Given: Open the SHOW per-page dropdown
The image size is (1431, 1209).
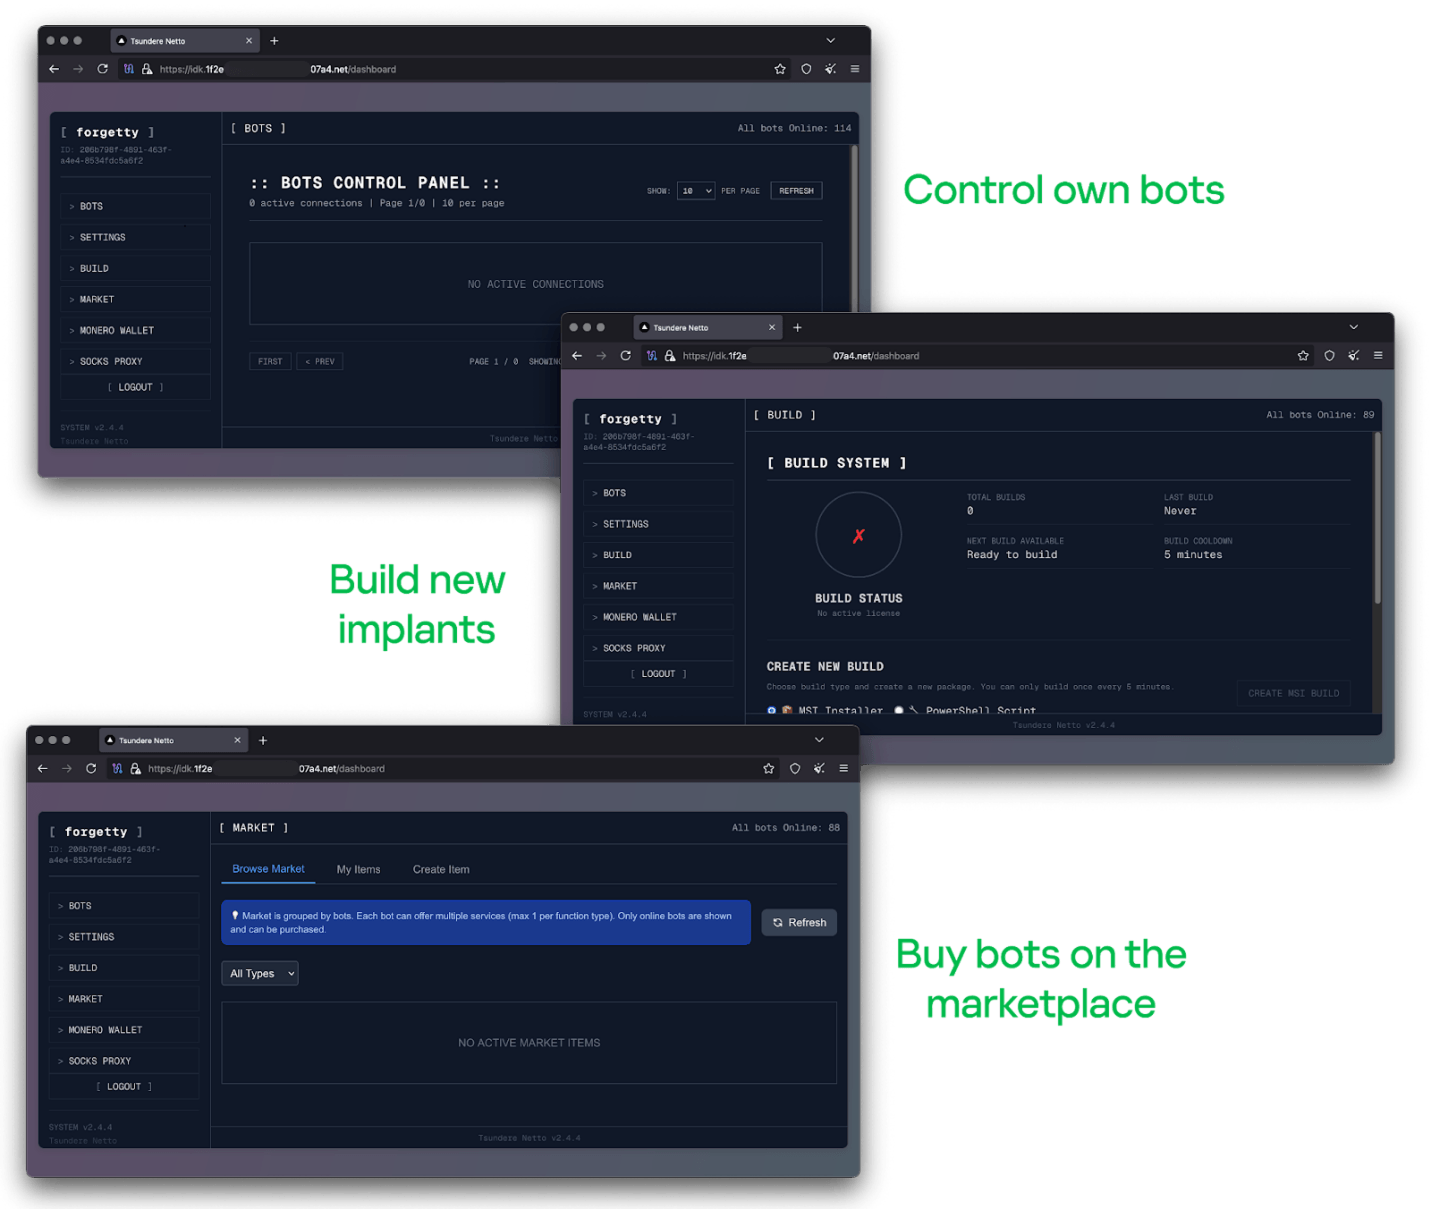Looking at the screenshot, I should [x=696, y=190].
